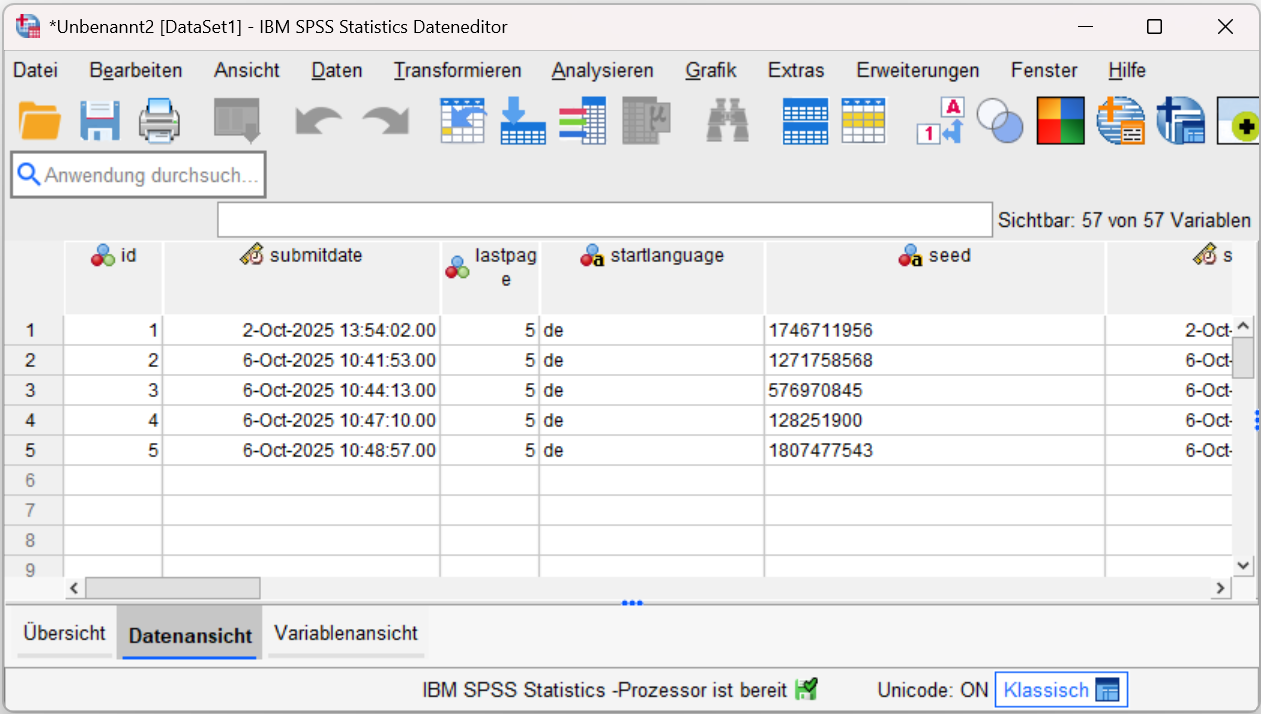Switch to the Variablenansicht tab
This screenshot has width=1261, height=714.
[346, 633]
